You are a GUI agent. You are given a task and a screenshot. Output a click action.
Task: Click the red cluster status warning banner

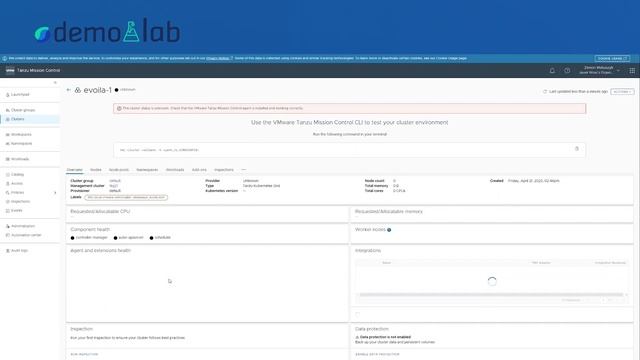349,109
